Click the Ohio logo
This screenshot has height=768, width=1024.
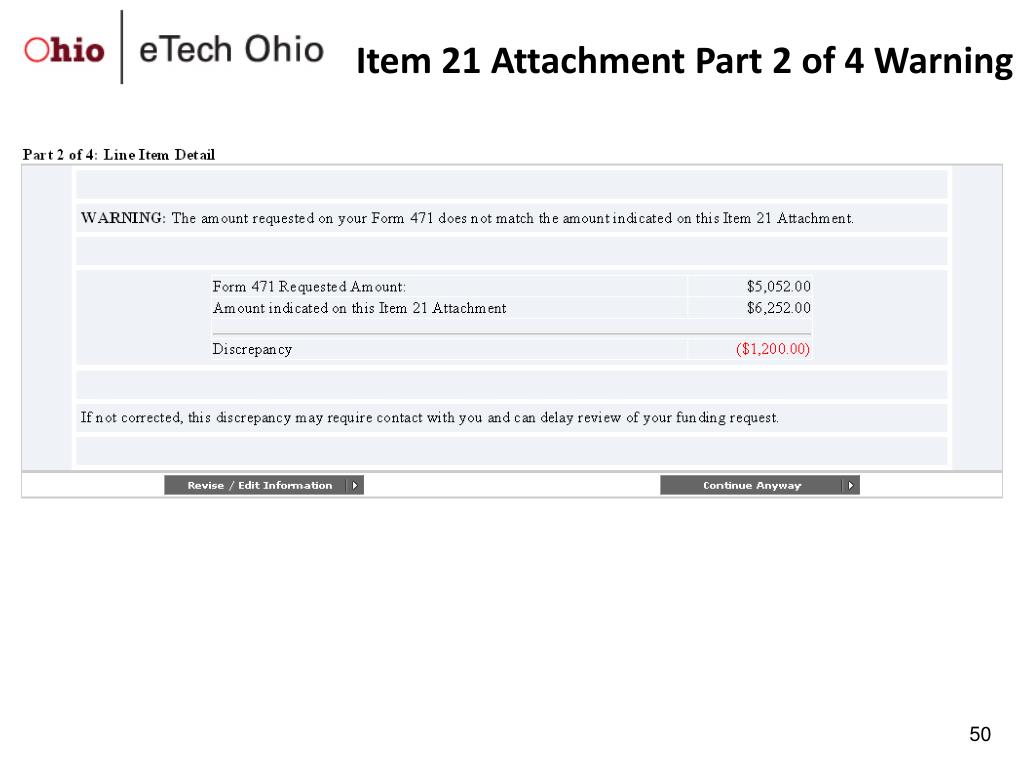point(64,50)
